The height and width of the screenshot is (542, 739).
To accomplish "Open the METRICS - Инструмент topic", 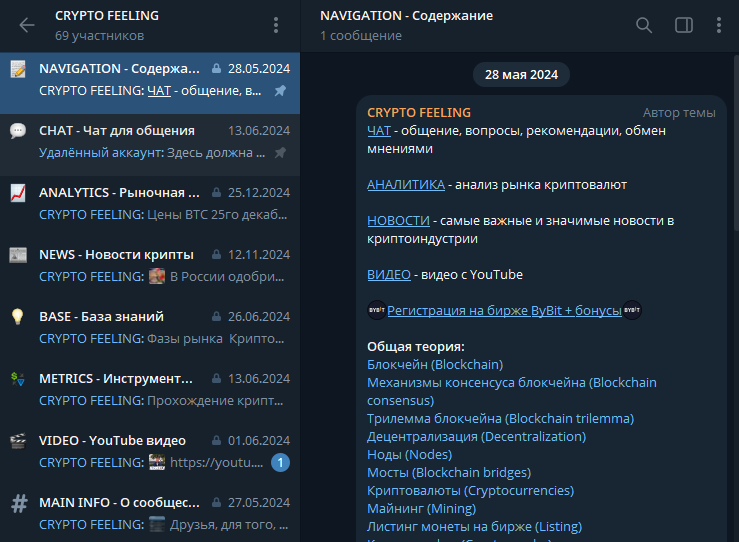I will point(150,394).
